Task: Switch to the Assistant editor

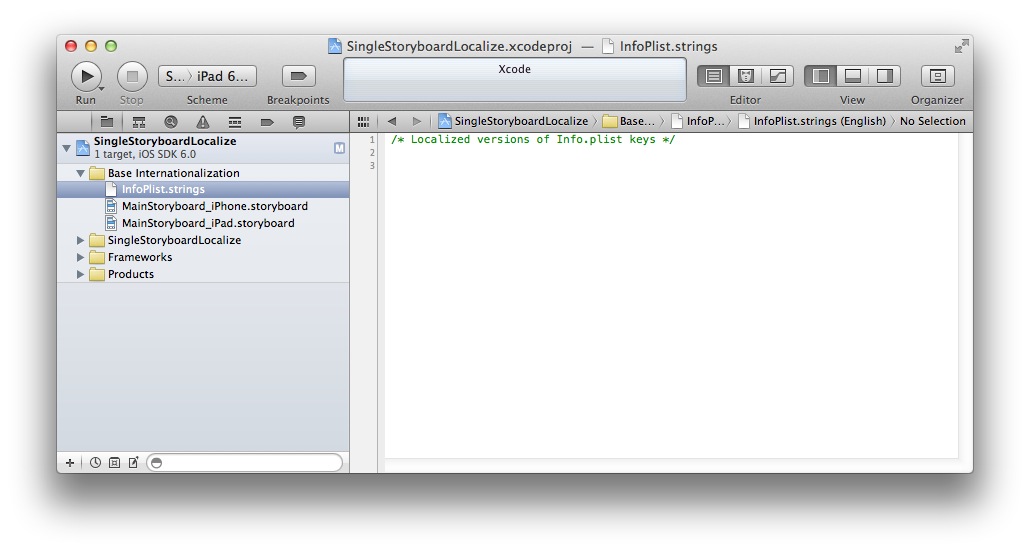Action: click(746, 76)
